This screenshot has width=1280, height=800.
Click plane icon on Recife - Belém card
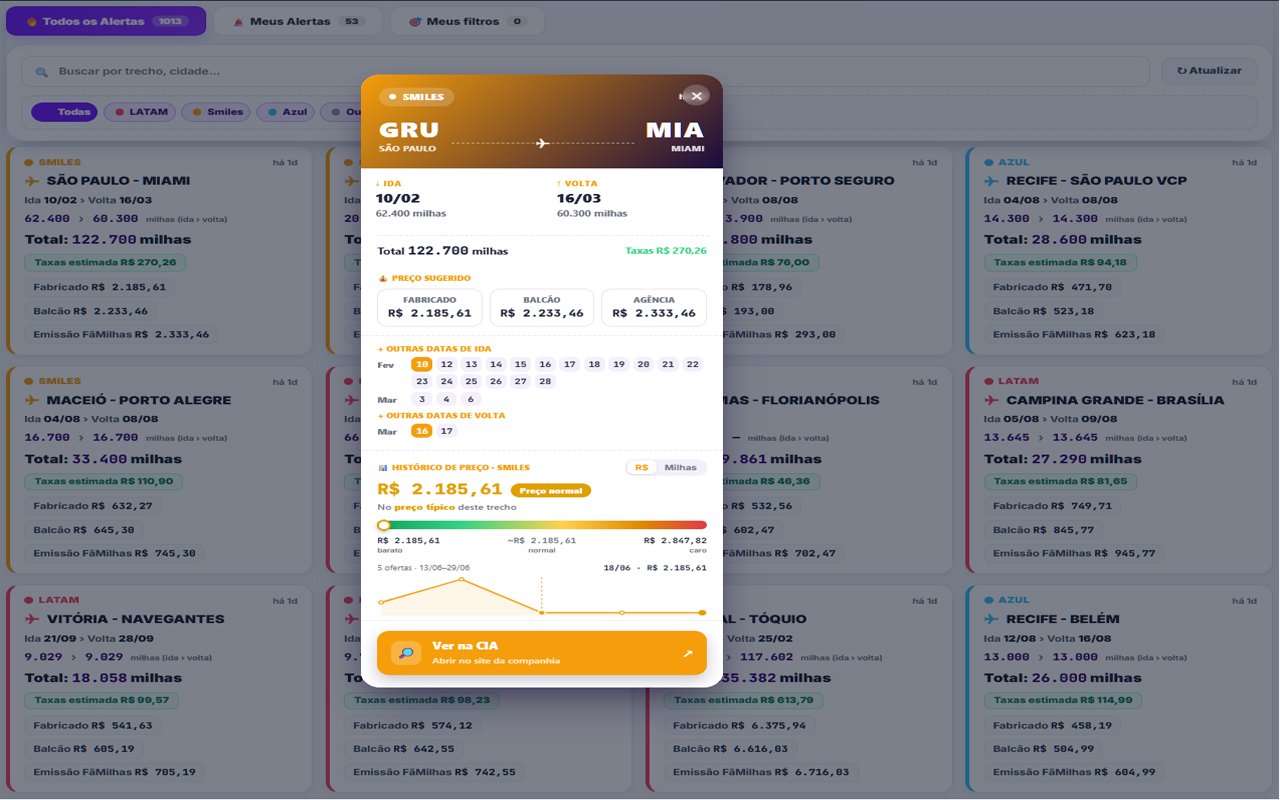click(991, 619)
